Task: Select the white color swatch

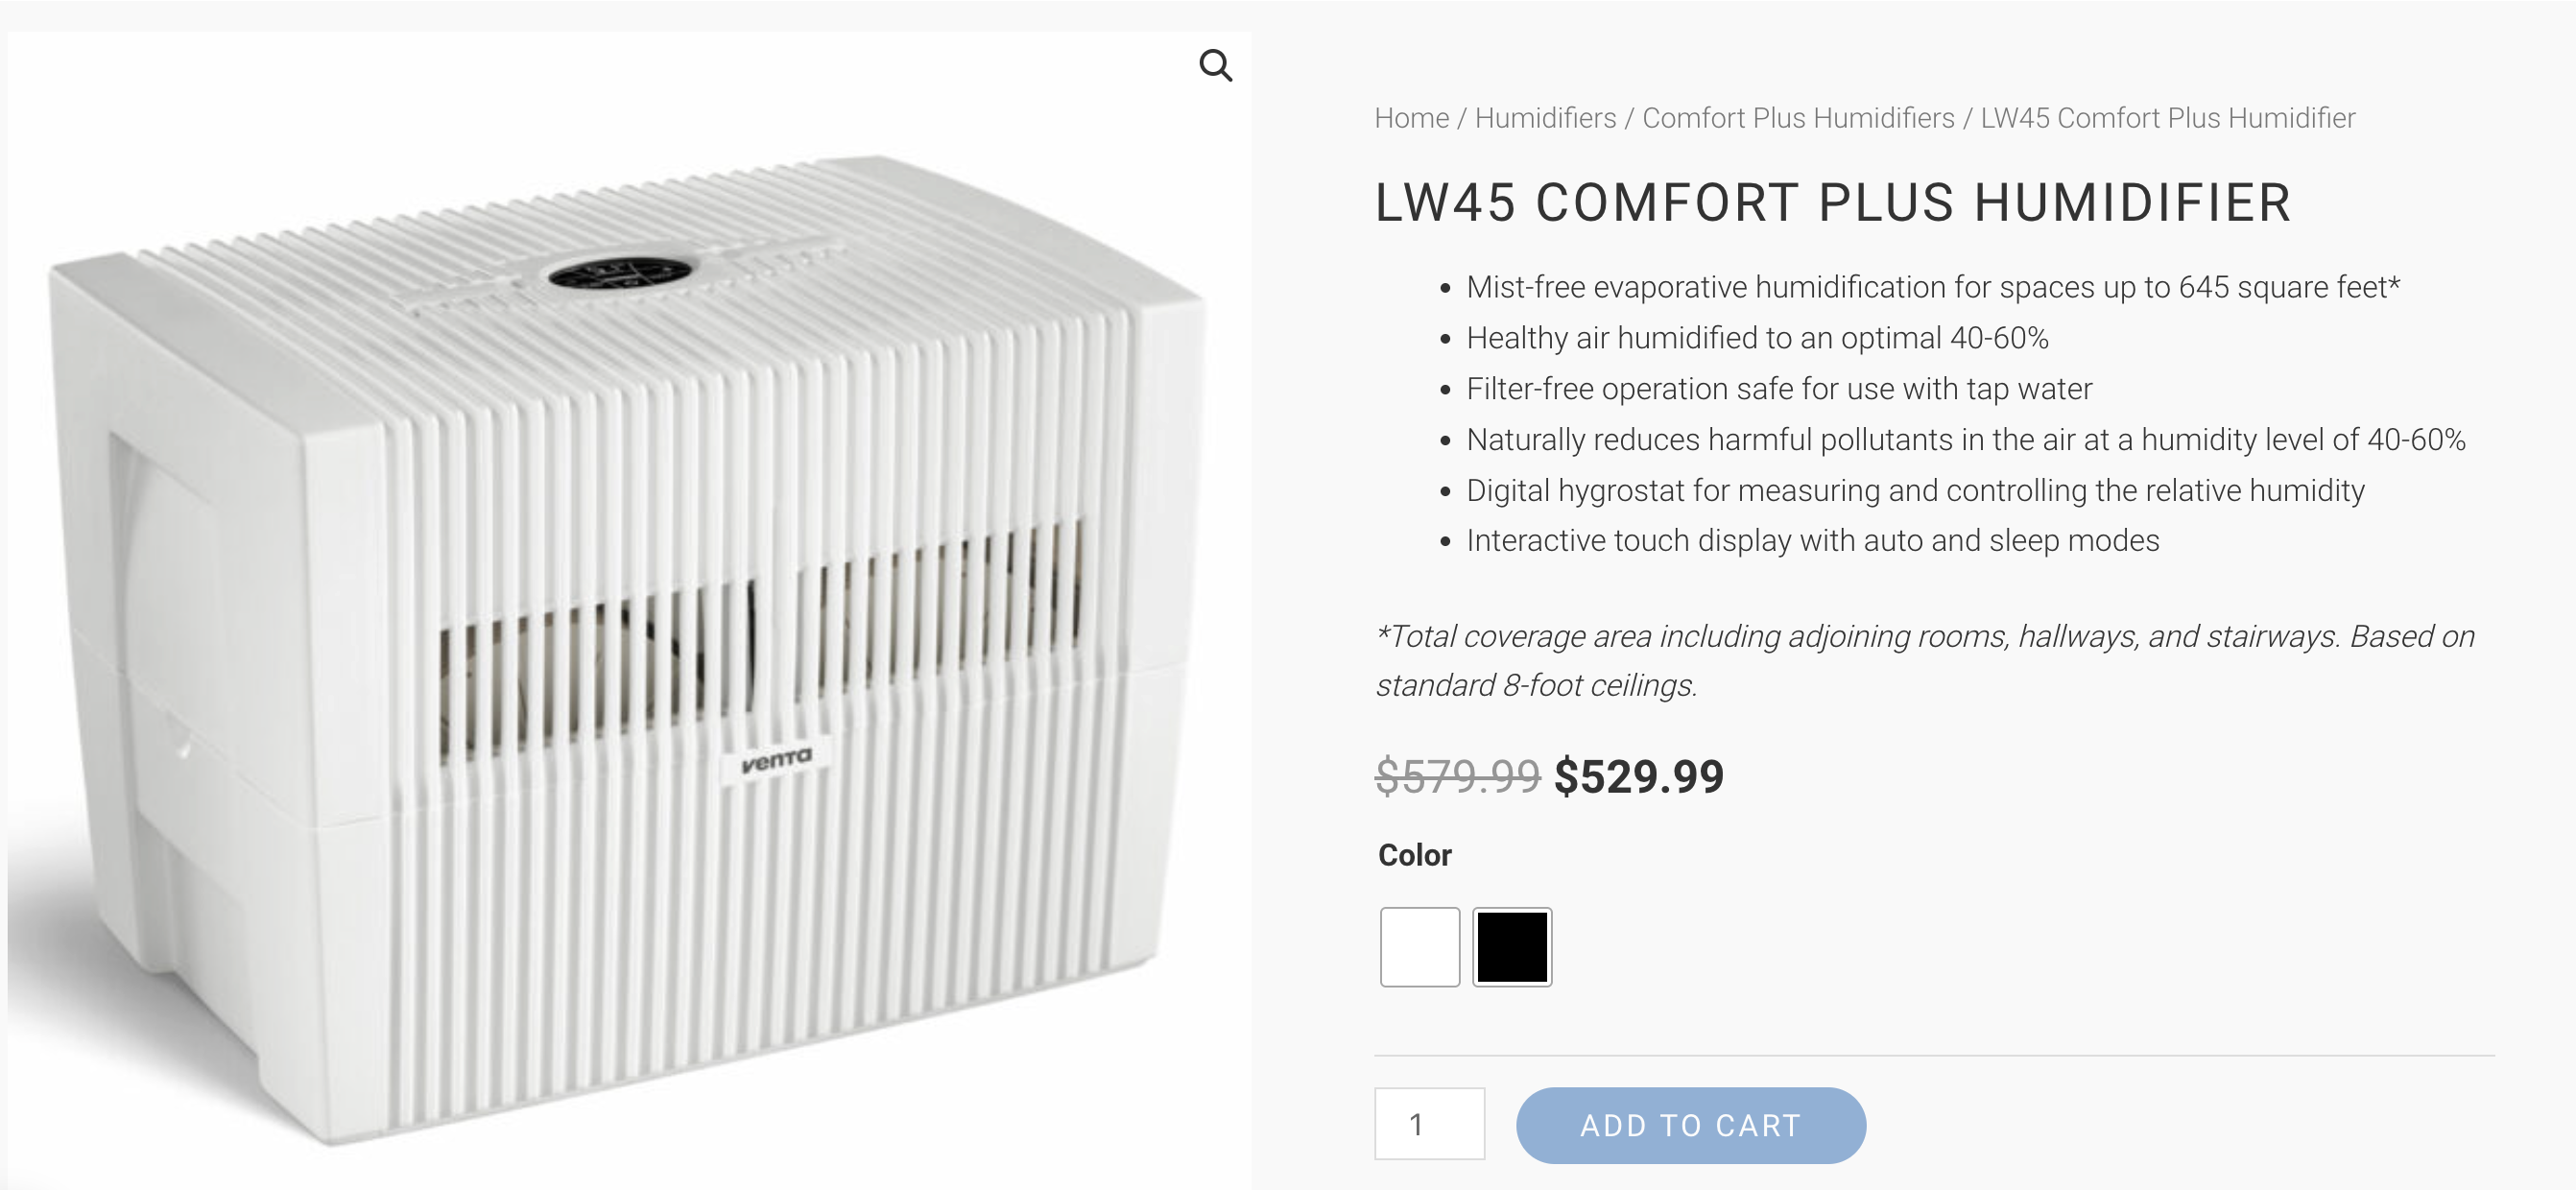Action: pyautogui.click(x=1419, y=946)
